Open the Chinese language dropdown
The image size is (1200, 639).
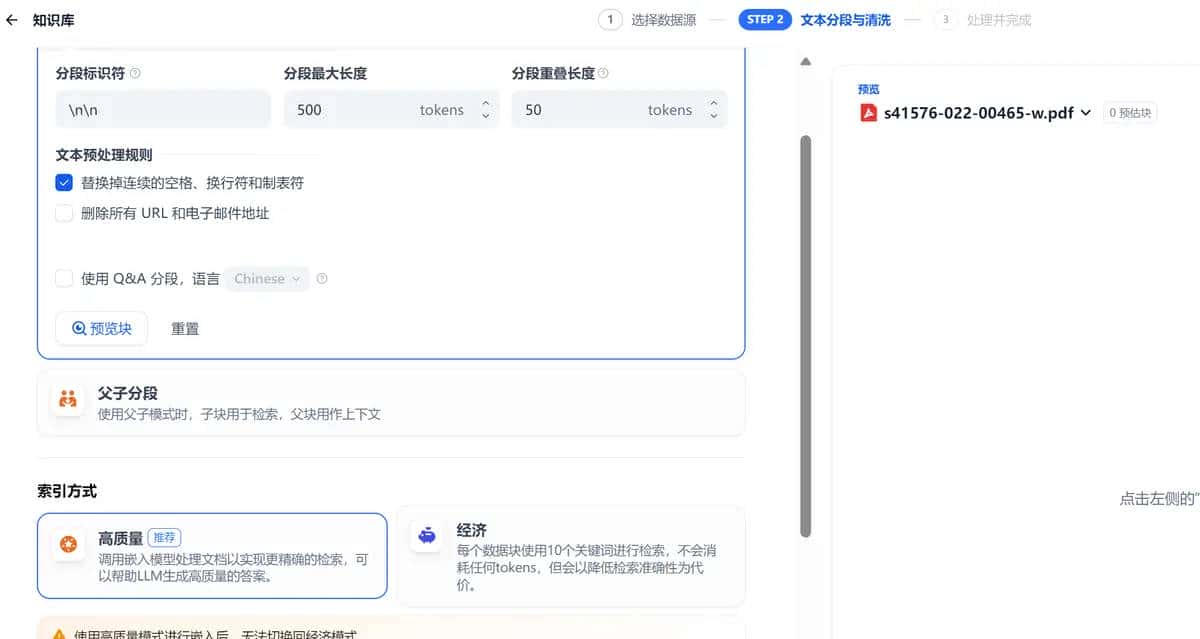[265, 279]
